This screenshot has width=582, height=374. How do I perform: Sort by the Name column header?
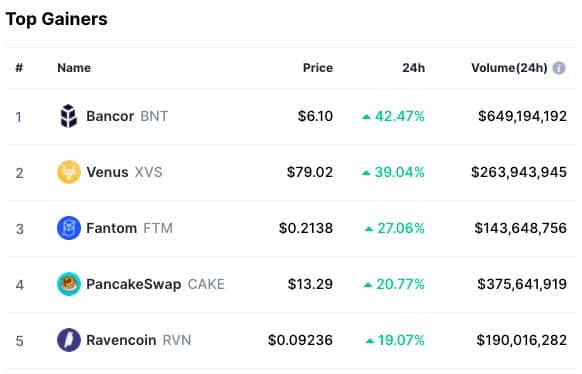coord(74,68)
